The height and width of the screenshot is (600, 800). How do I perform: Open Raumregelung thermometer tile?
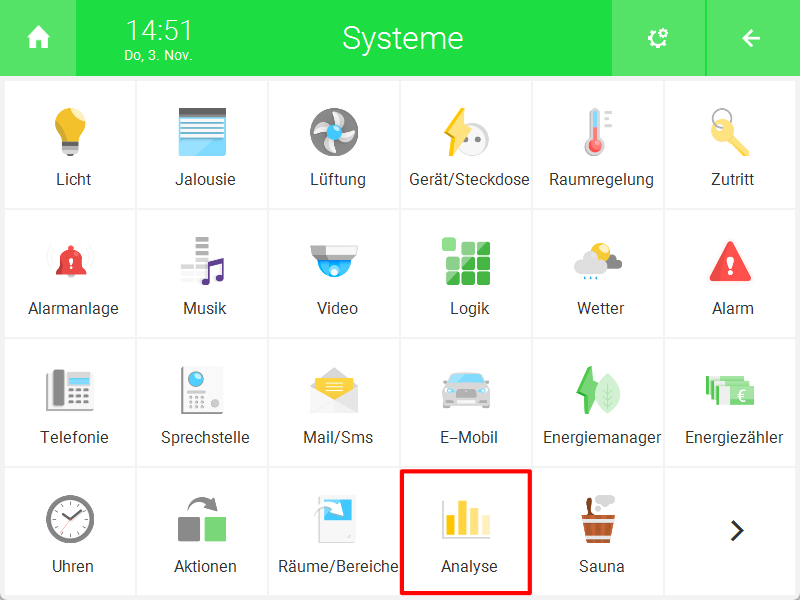pos(598,145)
